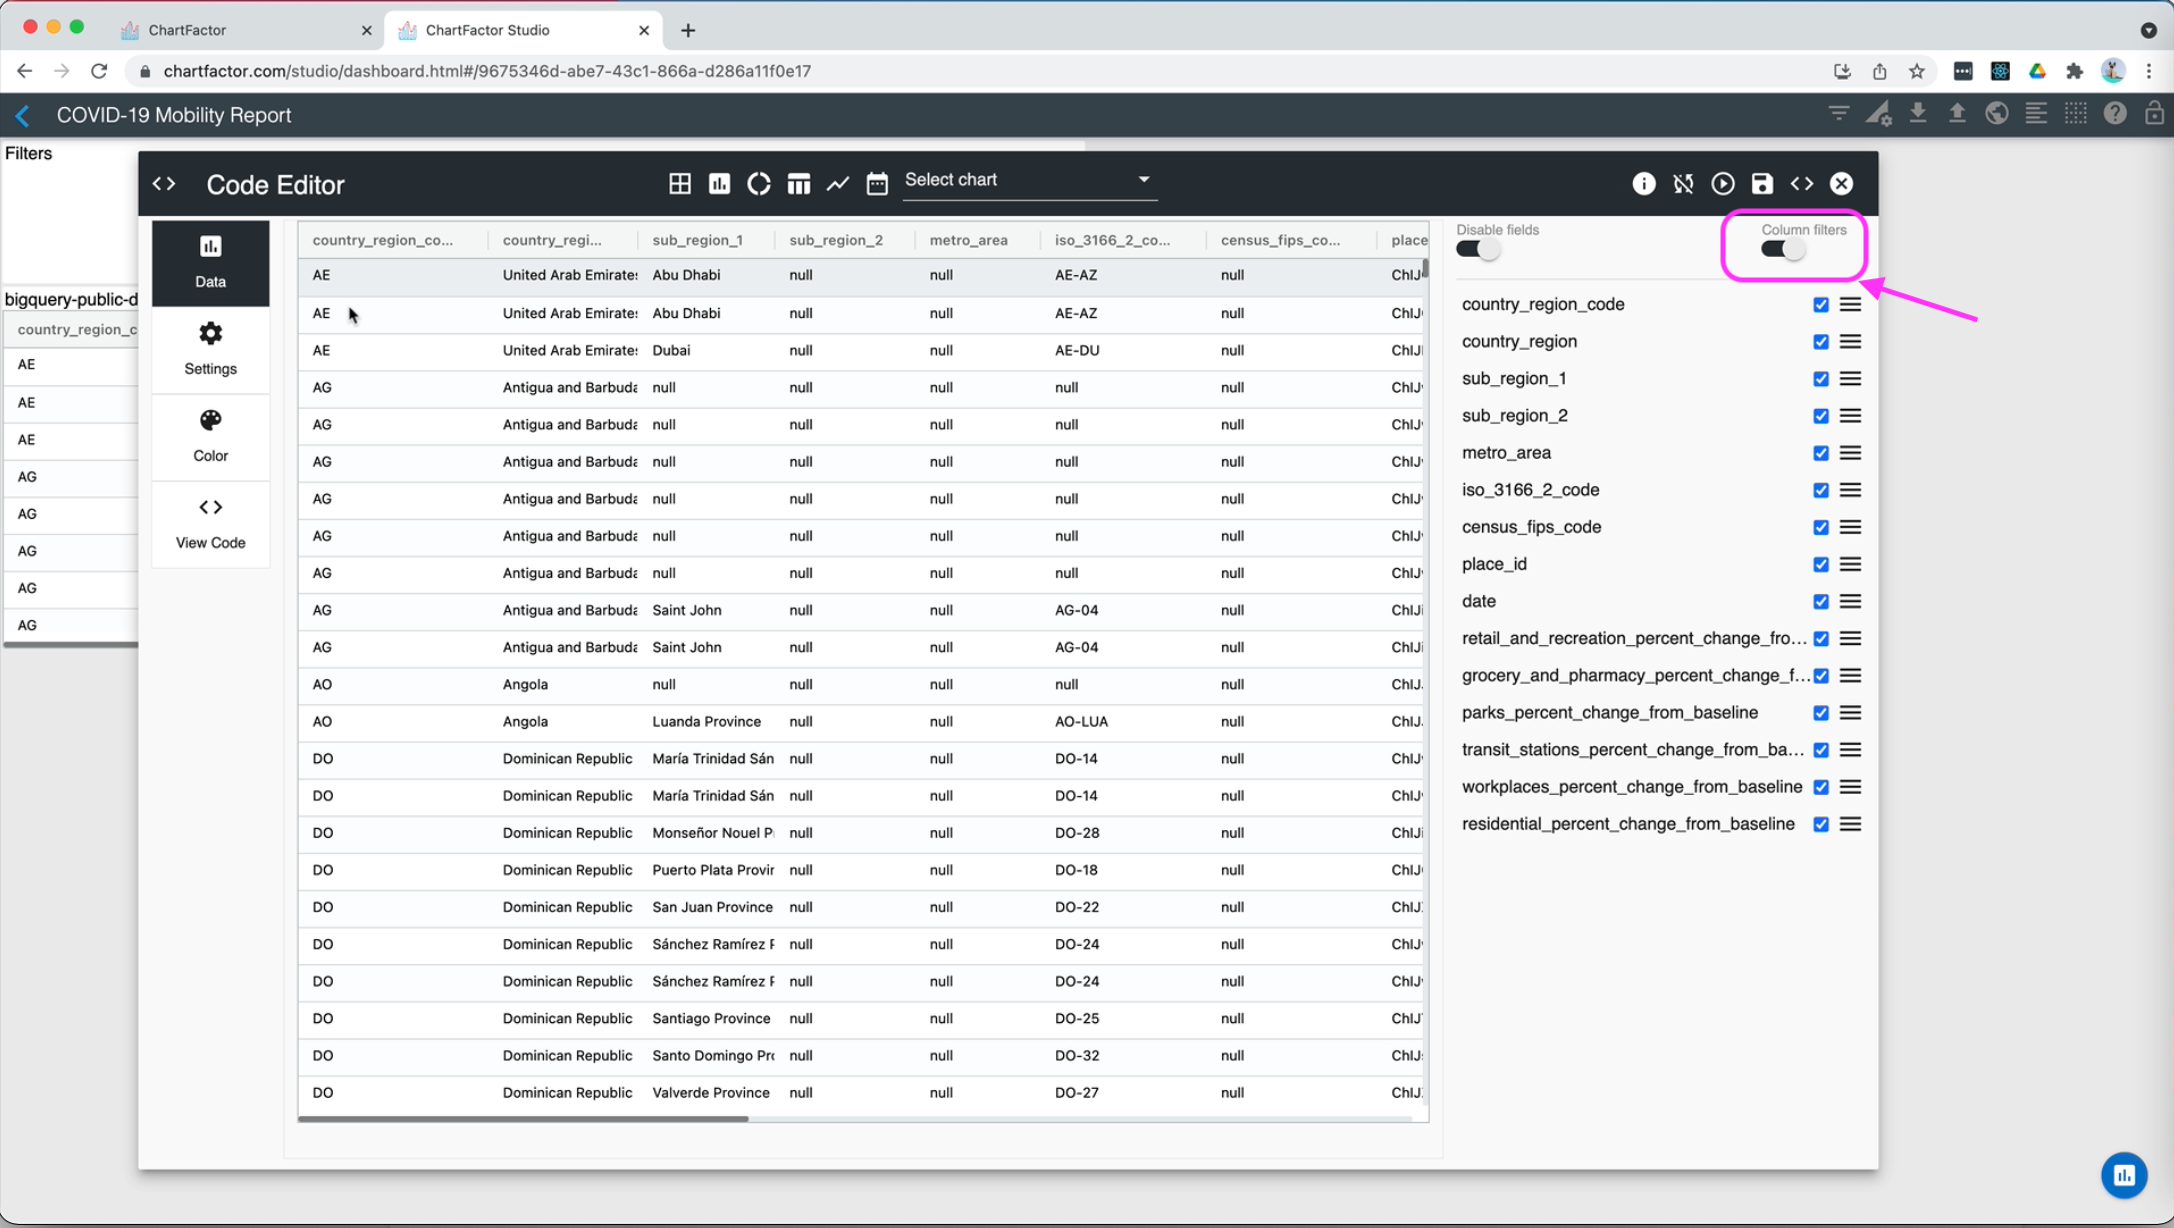
Task: Click the donut chart icon
Action: (x=759, y=183)
